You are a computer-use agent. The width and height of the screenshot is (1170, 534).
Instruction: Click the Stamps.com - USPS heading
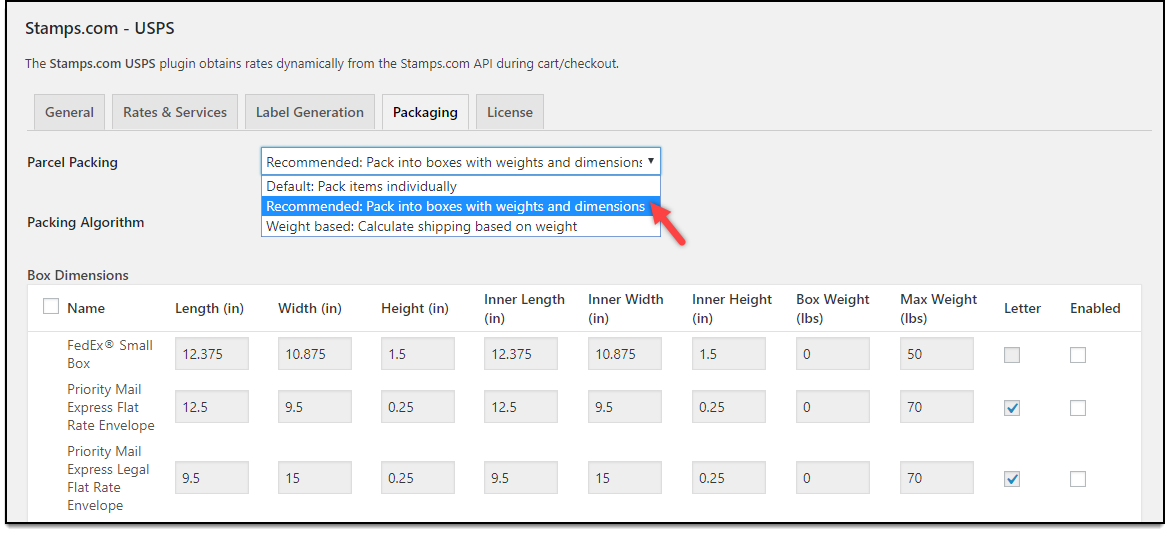(99, 29)
